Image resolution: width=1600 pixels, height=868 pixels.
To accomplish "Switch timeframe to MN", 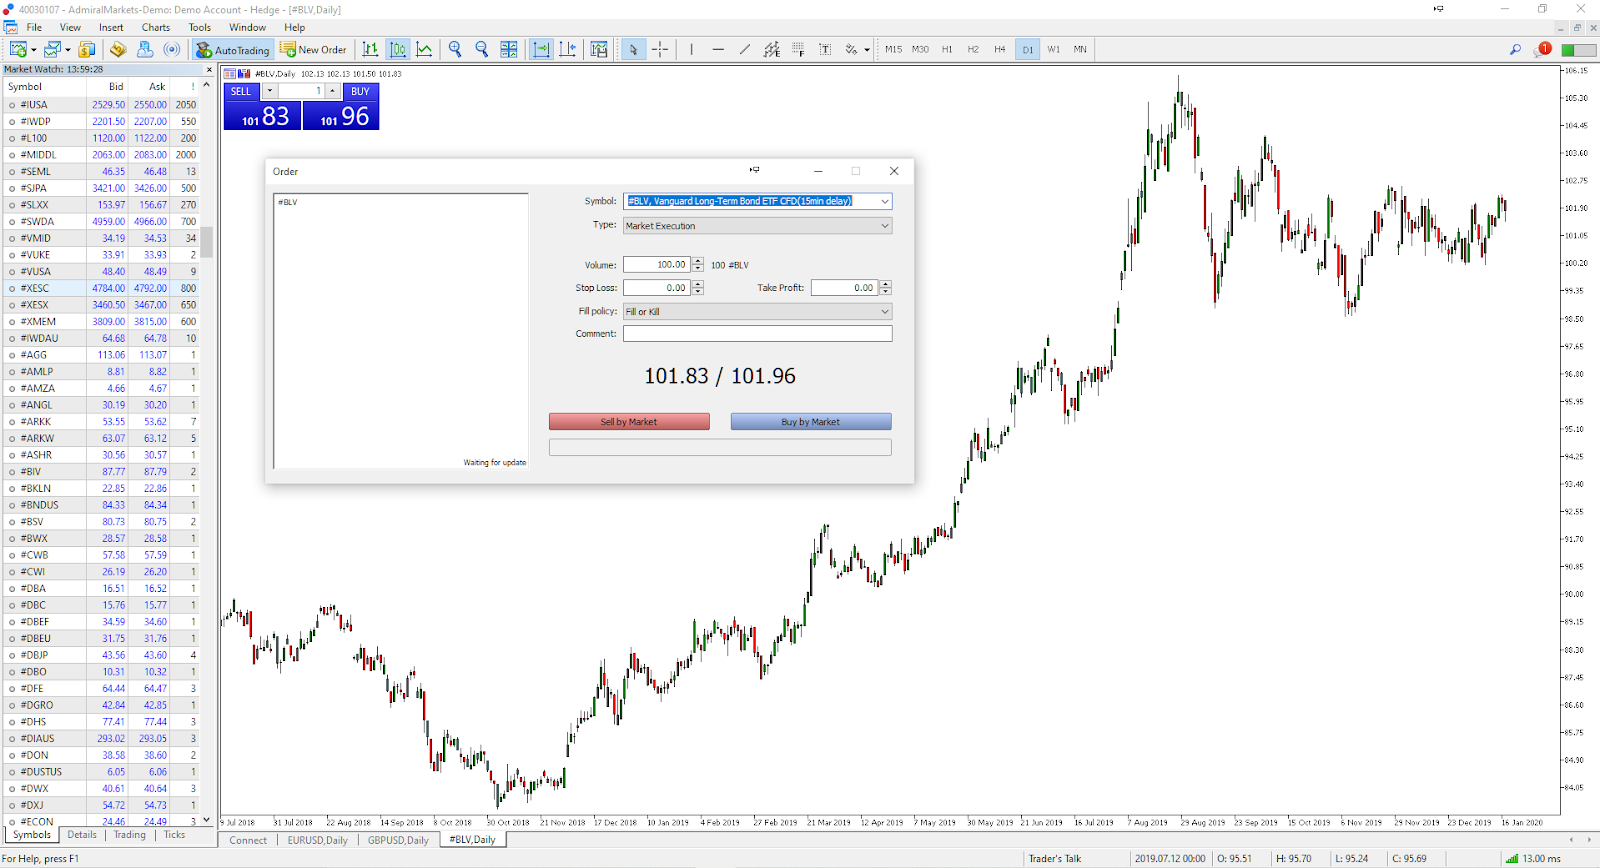I will tap(1080, 49).
